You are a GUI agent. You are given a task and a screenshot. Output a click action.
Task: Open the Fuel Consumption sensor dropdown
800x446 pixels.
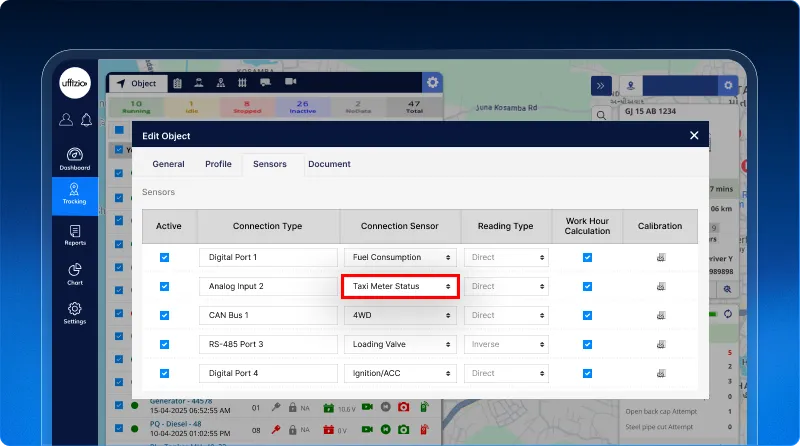click(401, 257)
